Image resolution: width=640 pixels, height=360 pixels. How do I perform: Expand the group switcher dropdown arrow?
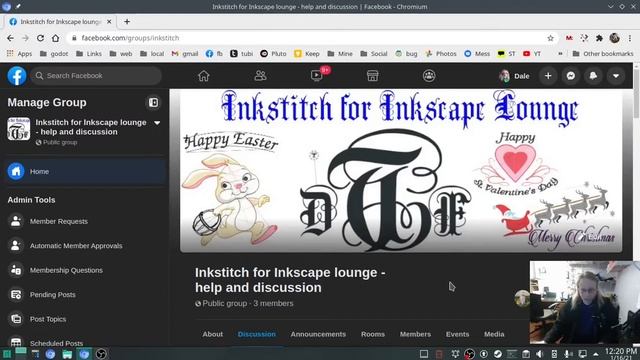click(x=157, y=123)
